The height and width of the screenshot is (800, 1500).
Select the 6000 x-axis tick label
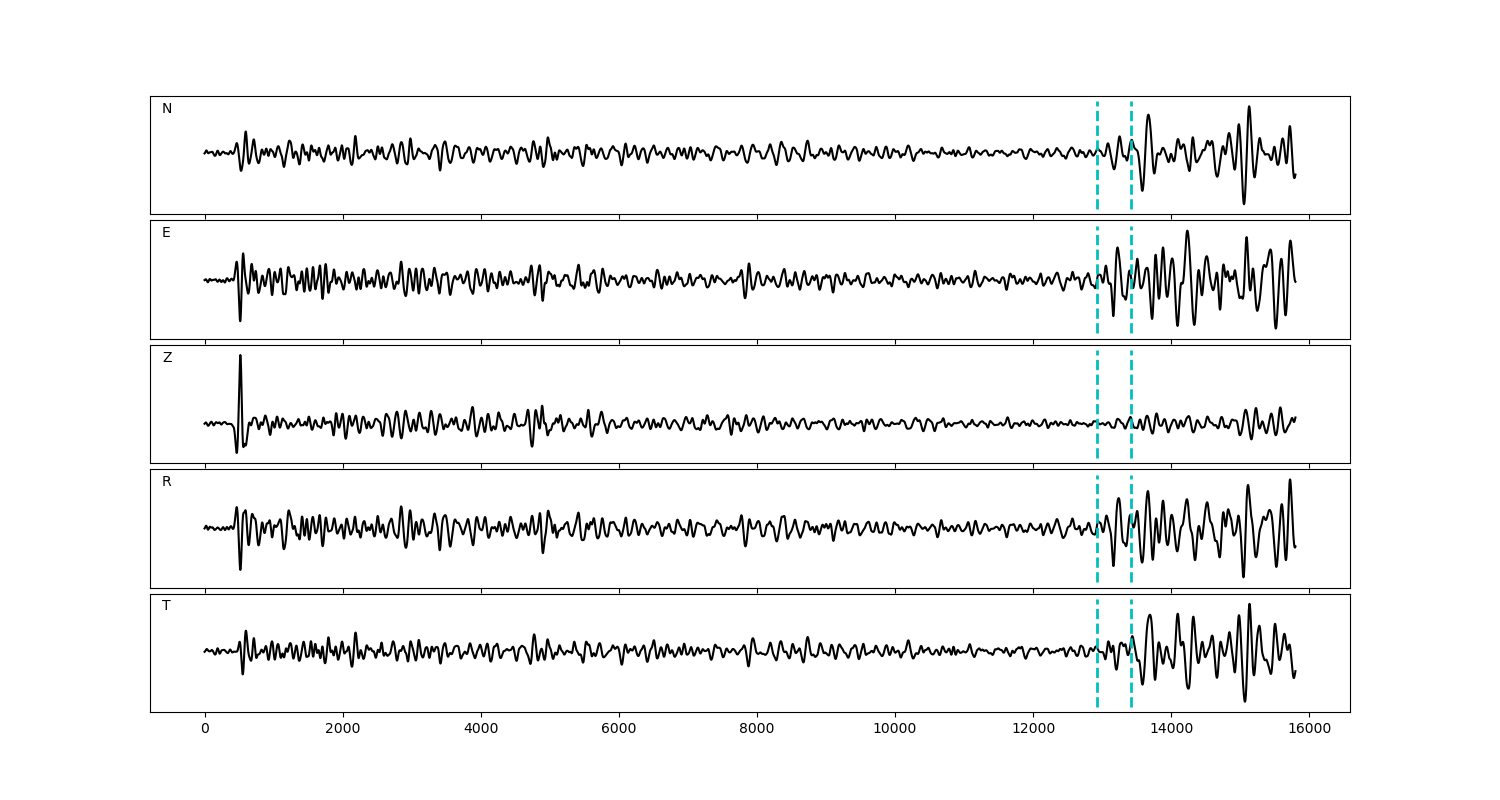point(619,729)
